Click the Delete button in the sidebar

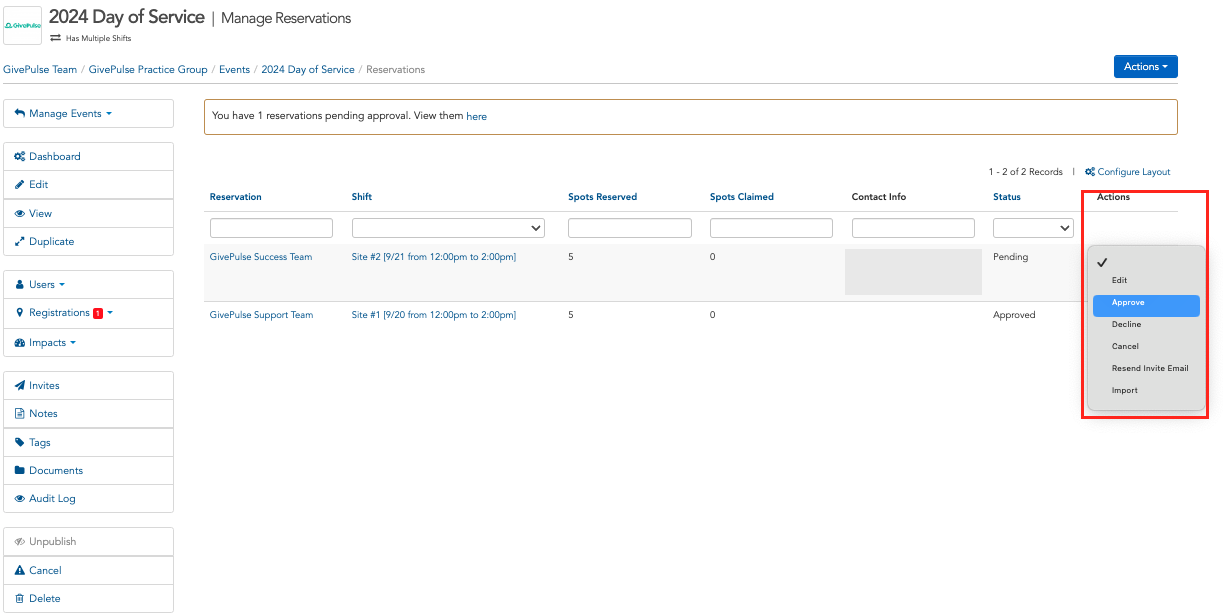[88, 598]
